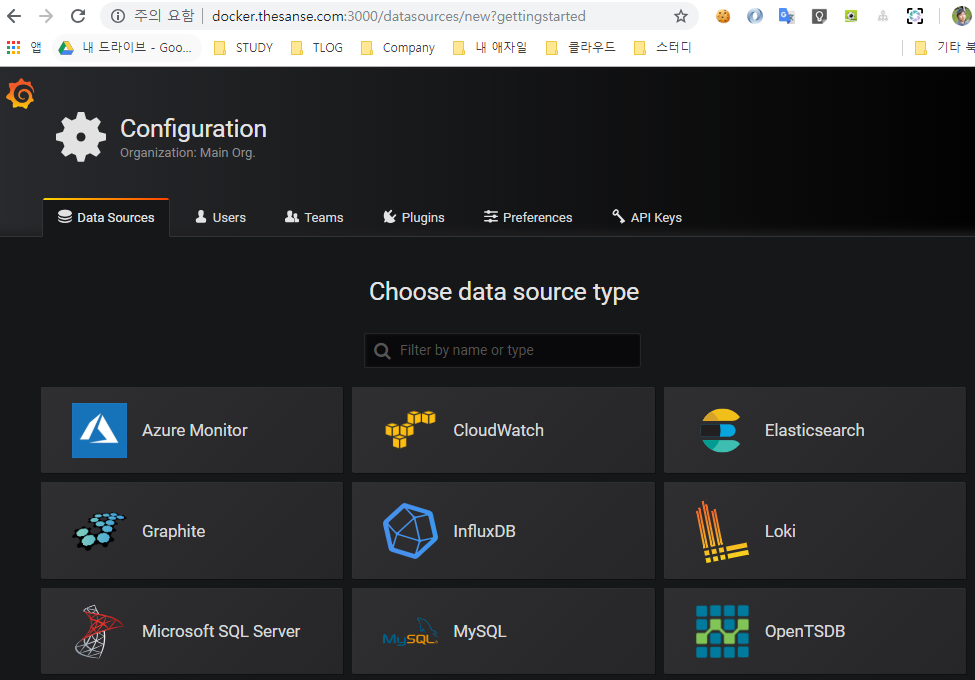Reload the page in the browser
Image resolution: width=975 pixels, height=680 pixels.
click(78, 16)
